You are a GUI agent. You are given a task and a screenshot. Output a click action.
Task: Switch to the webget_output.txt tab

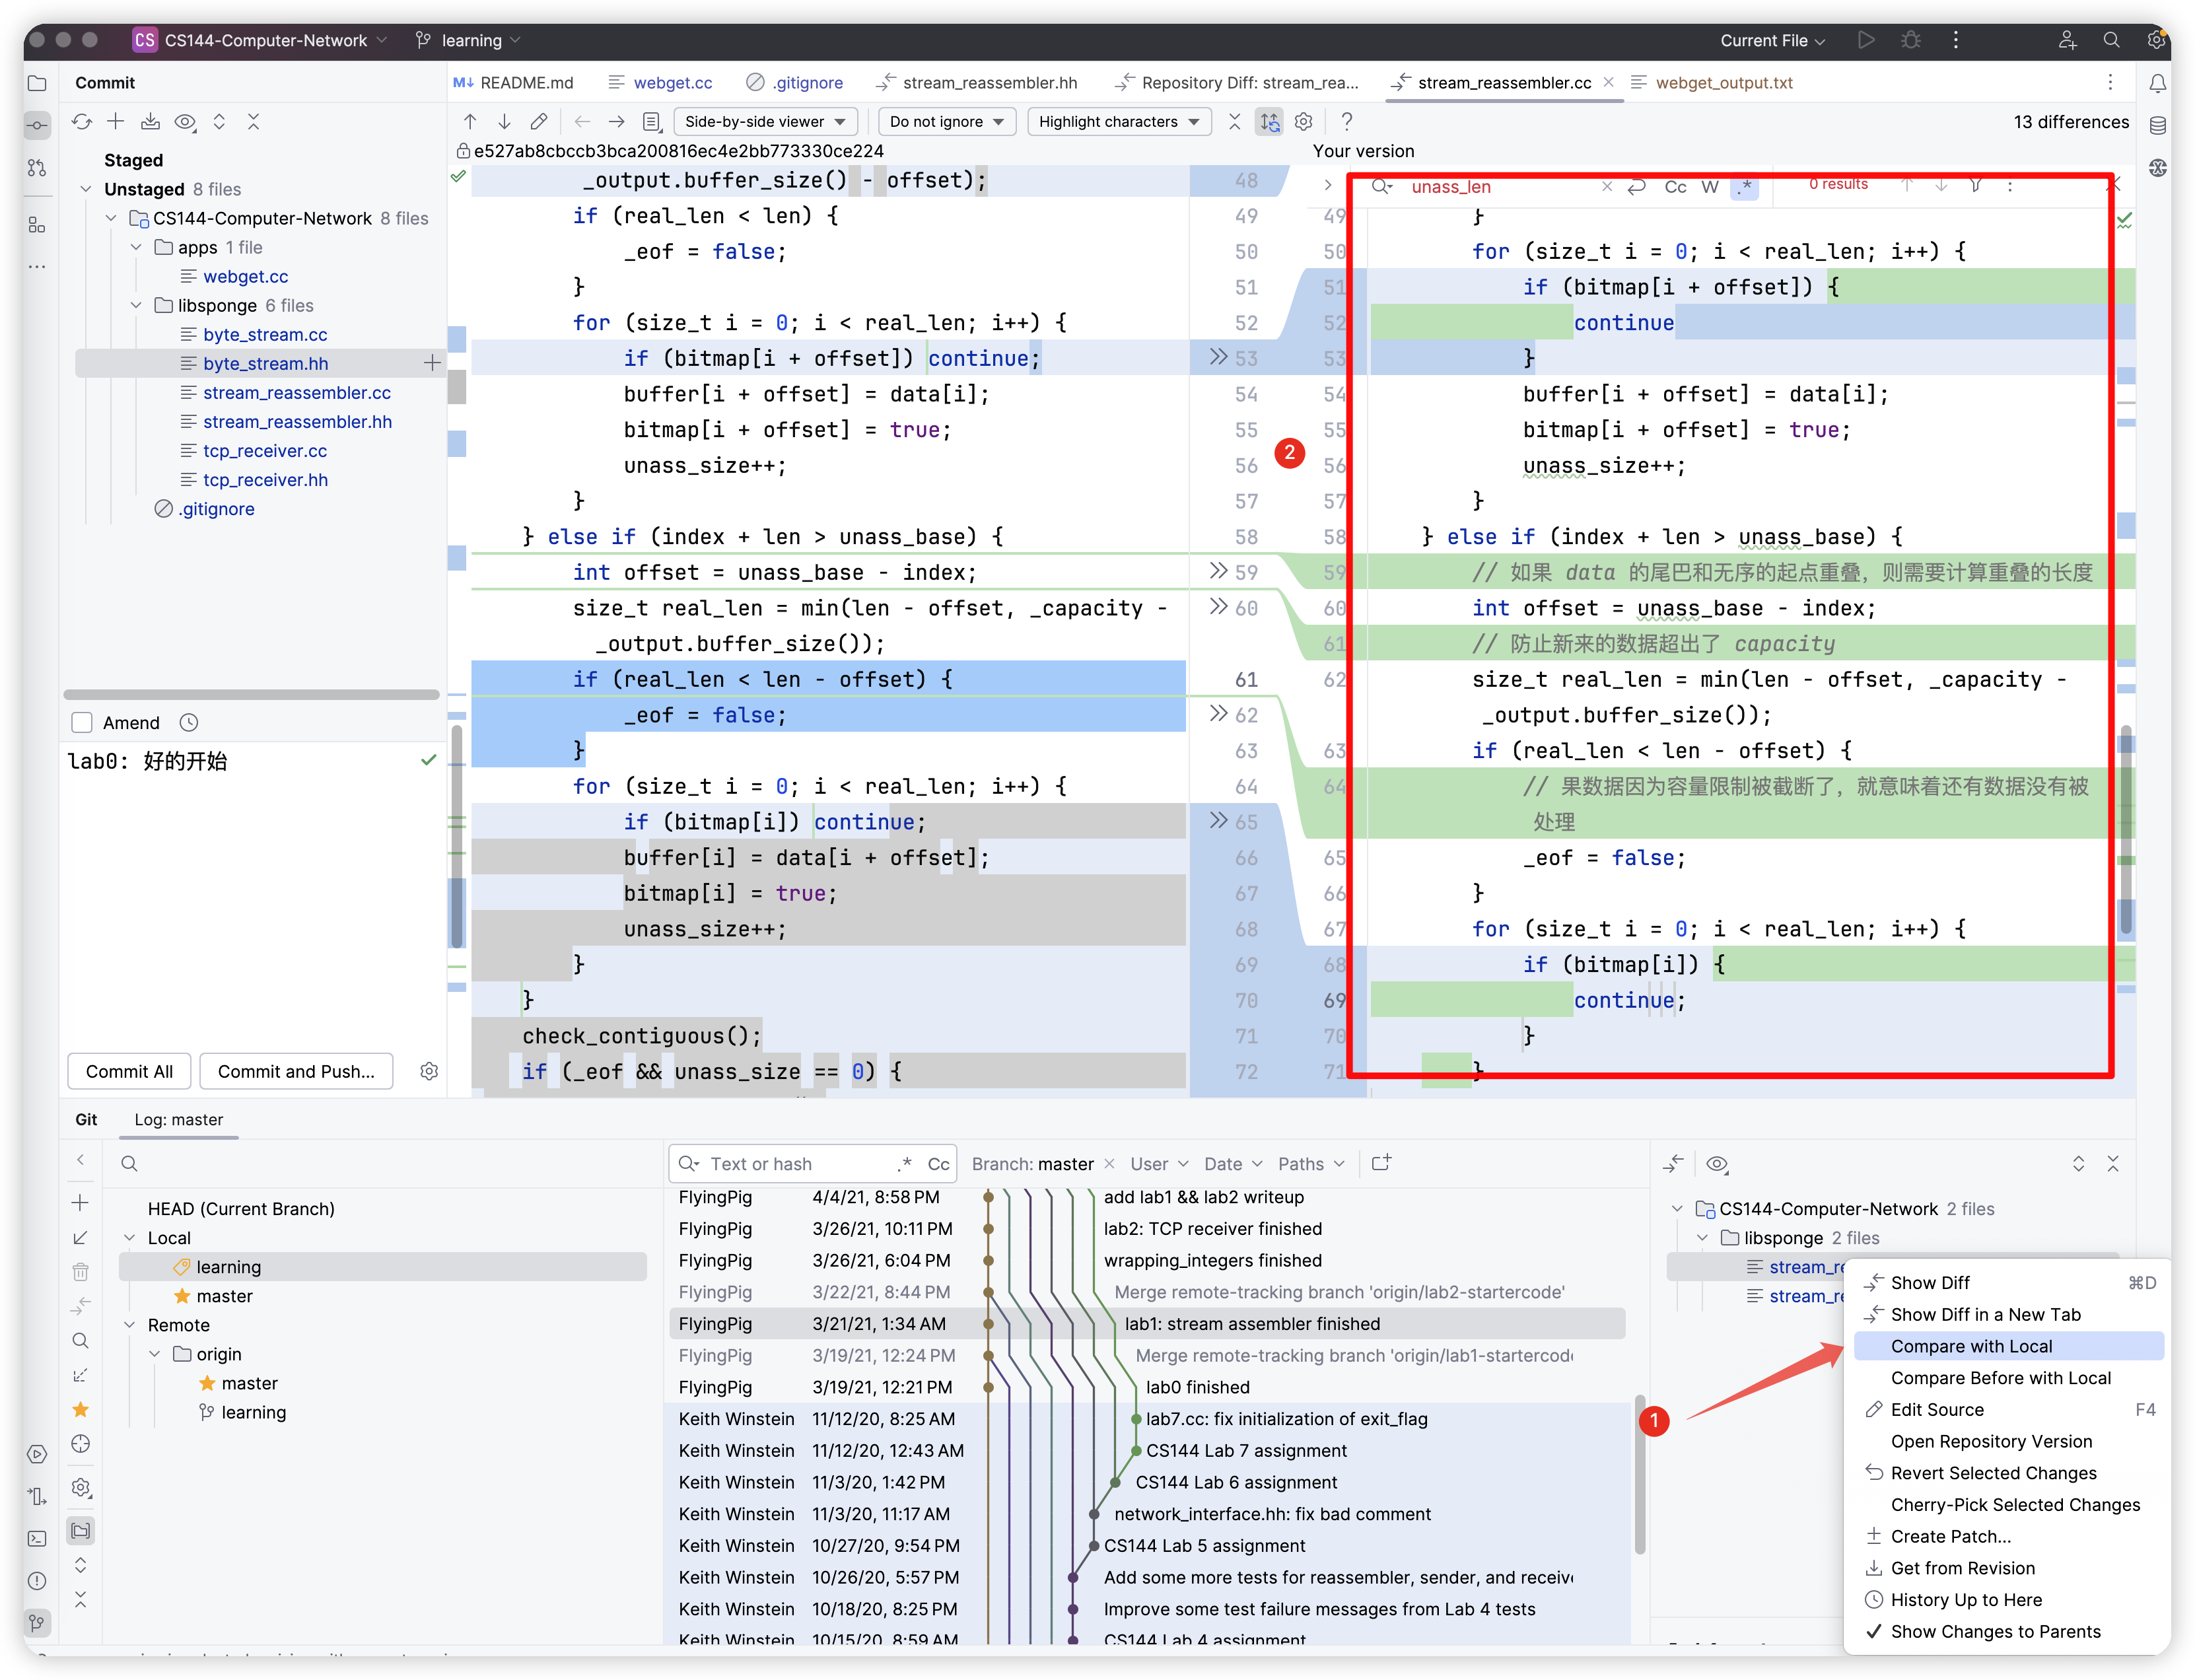(x=1712, y=83)
